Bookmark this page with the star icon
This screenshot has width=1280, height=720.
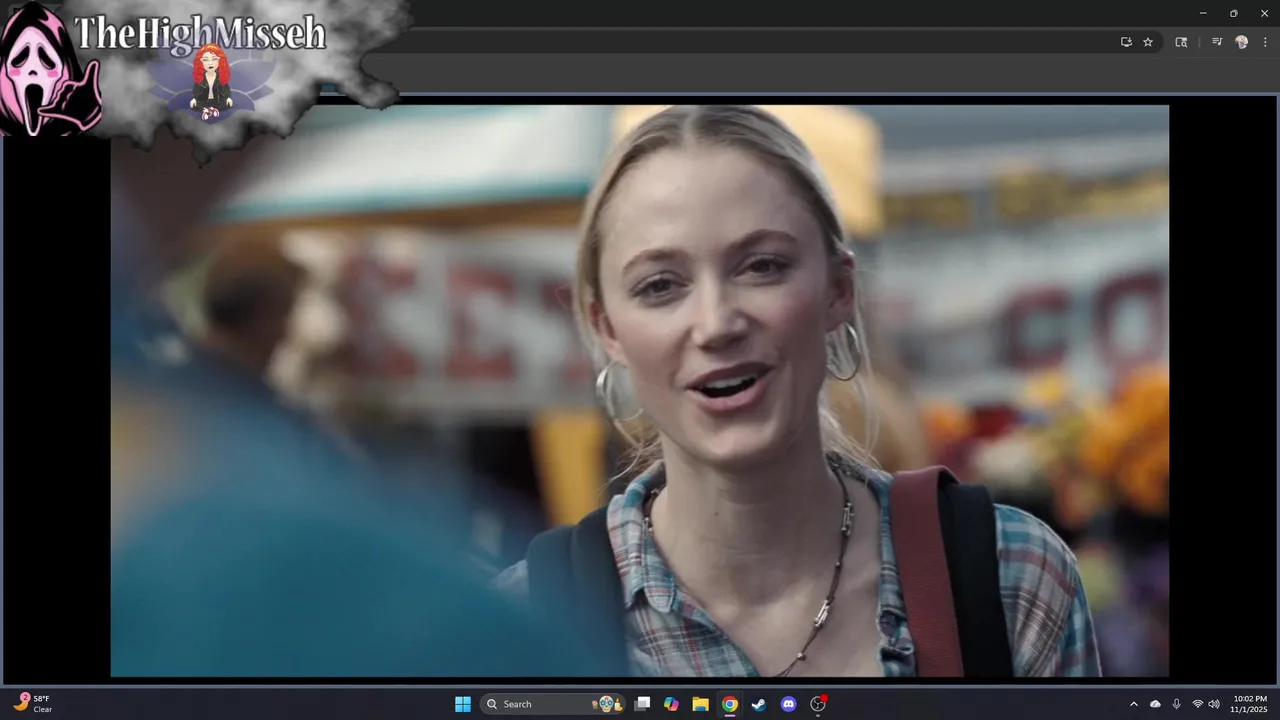click(1148, 42)
